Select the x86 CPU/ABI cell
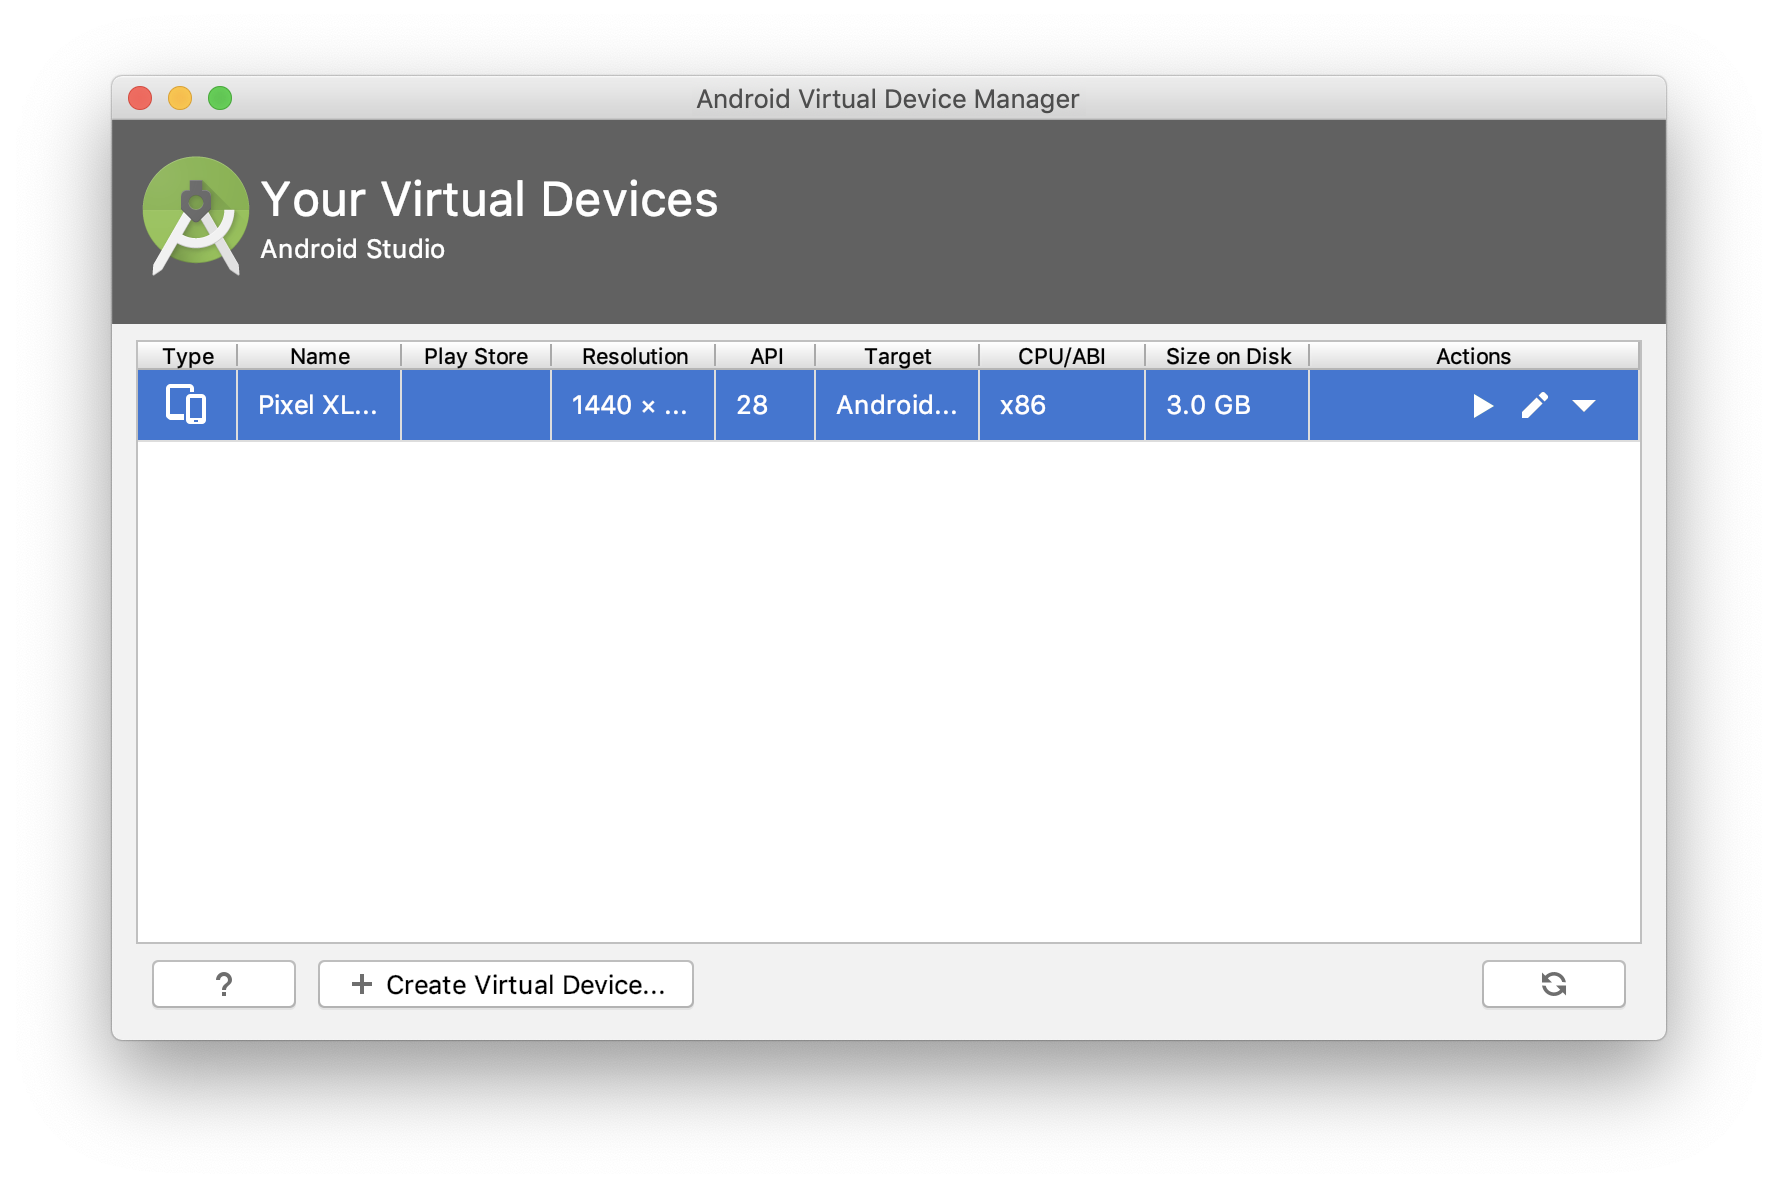This screenshot has width=1778, height=1188. click(1062, 405)
